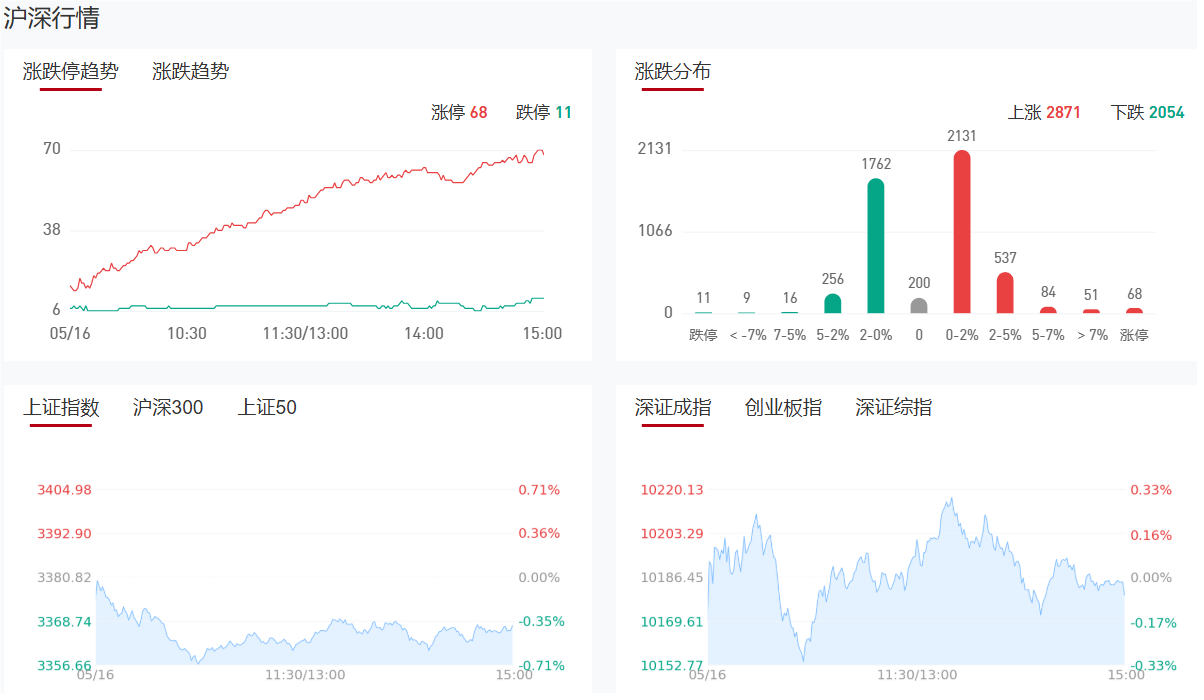Click the 14:00 time axis label
1204x700 pixels.
[424, 334]
